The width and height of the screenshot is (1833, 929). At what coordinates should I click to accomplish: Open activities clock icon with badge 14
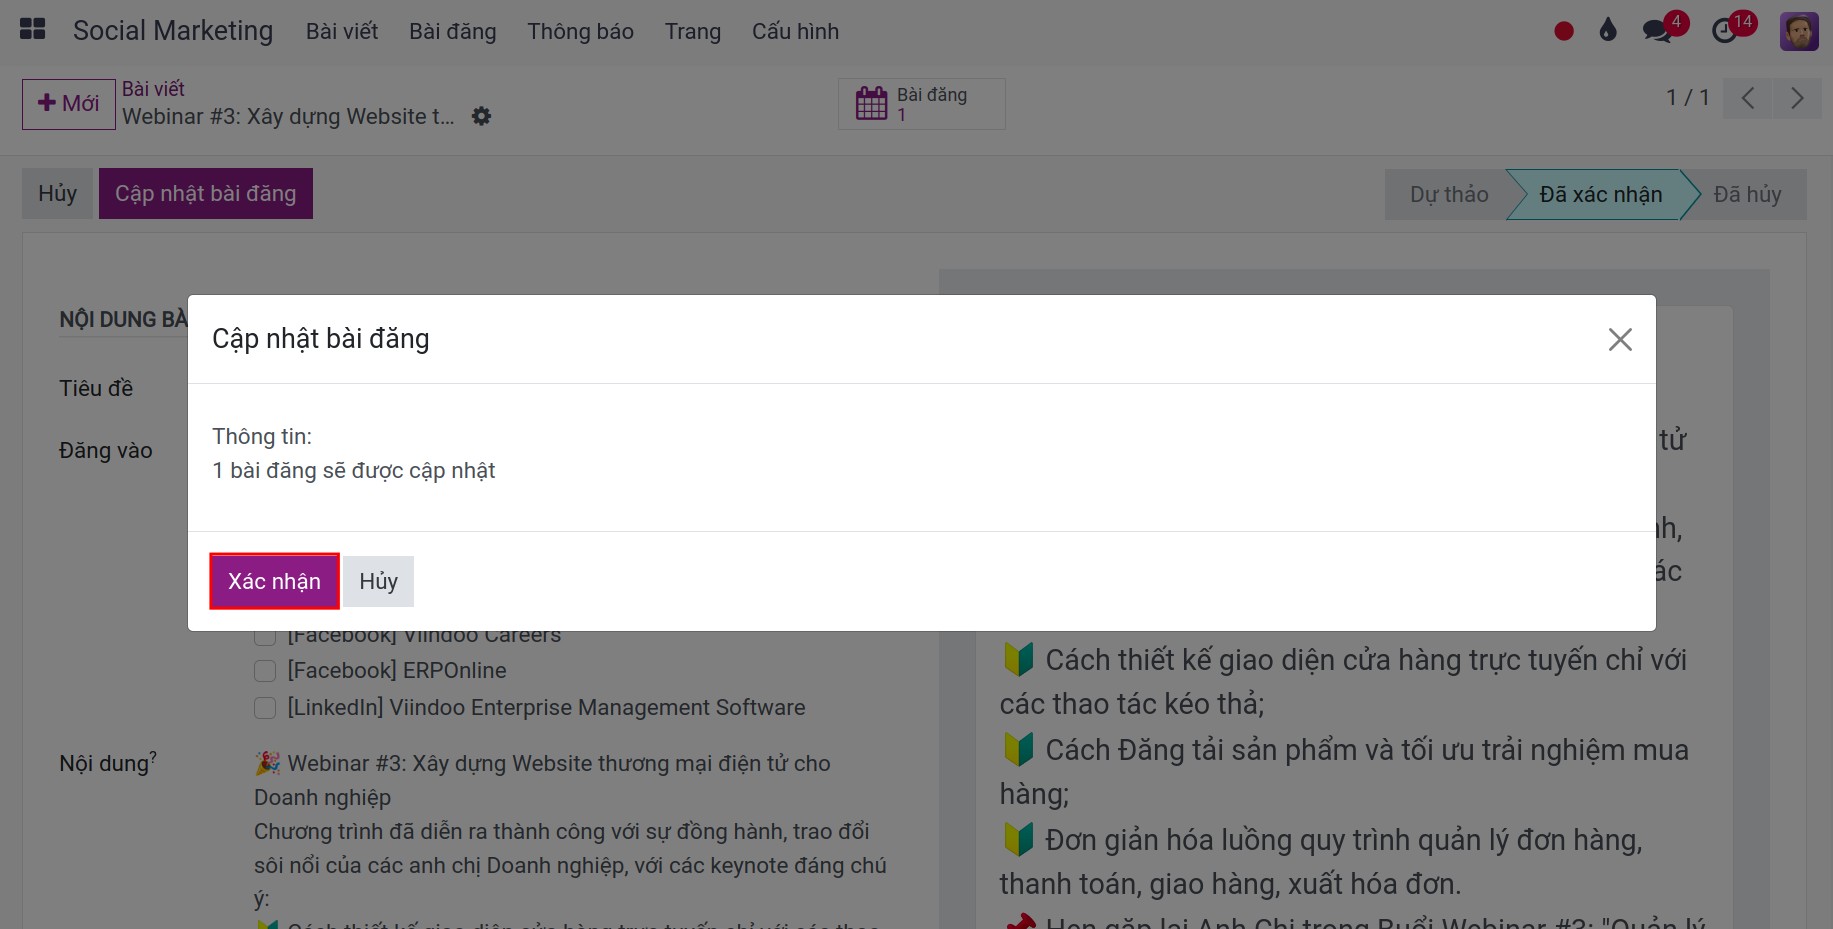click(1726, 31)
